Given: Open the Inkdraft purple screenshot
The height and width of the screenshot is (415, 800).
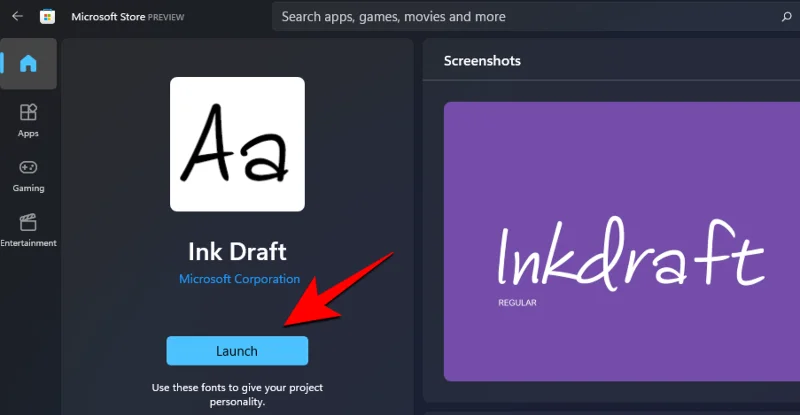Looking at the screenshot, I should click(622, 241).
